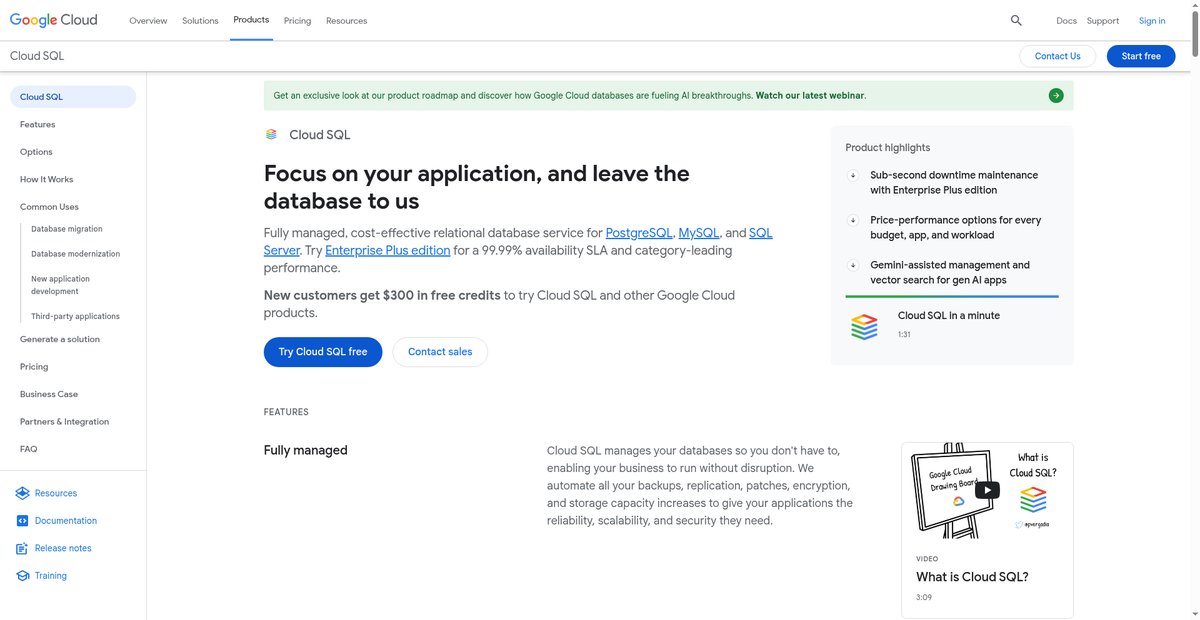Click the Training sidebar icon
The height and width of the screenshot is (620, 1200).
22,576
